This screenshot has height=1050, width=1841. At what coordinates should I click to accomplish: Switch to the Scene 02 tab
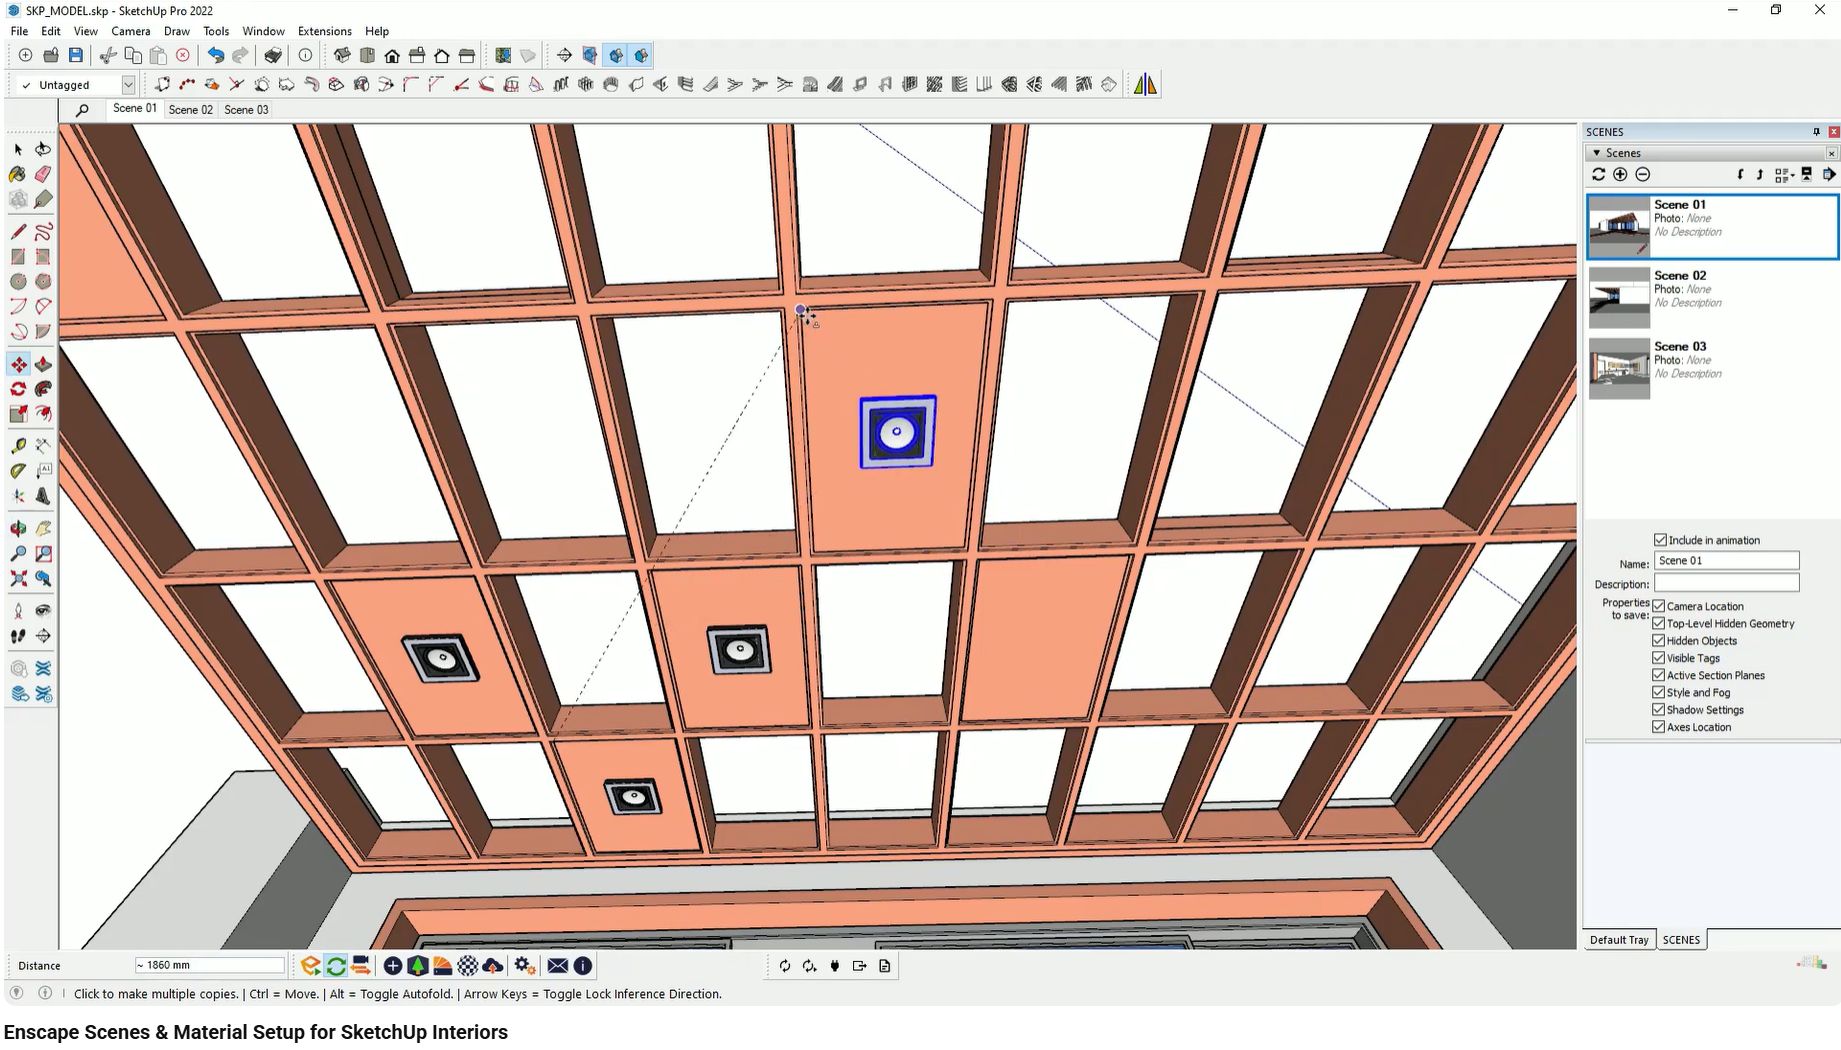190,109
